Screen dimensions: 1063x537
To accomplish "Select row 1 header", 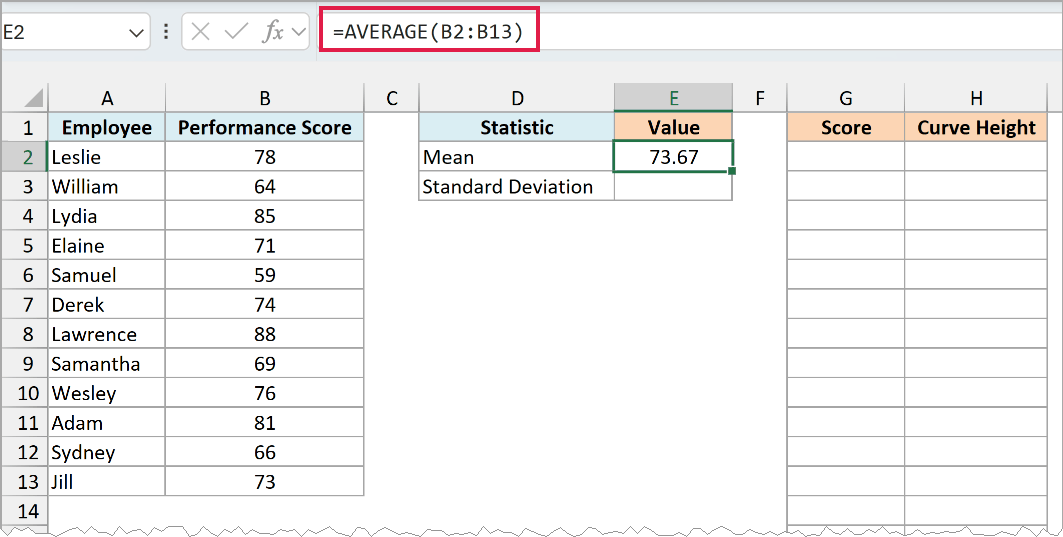I will [x=25, y=127].
